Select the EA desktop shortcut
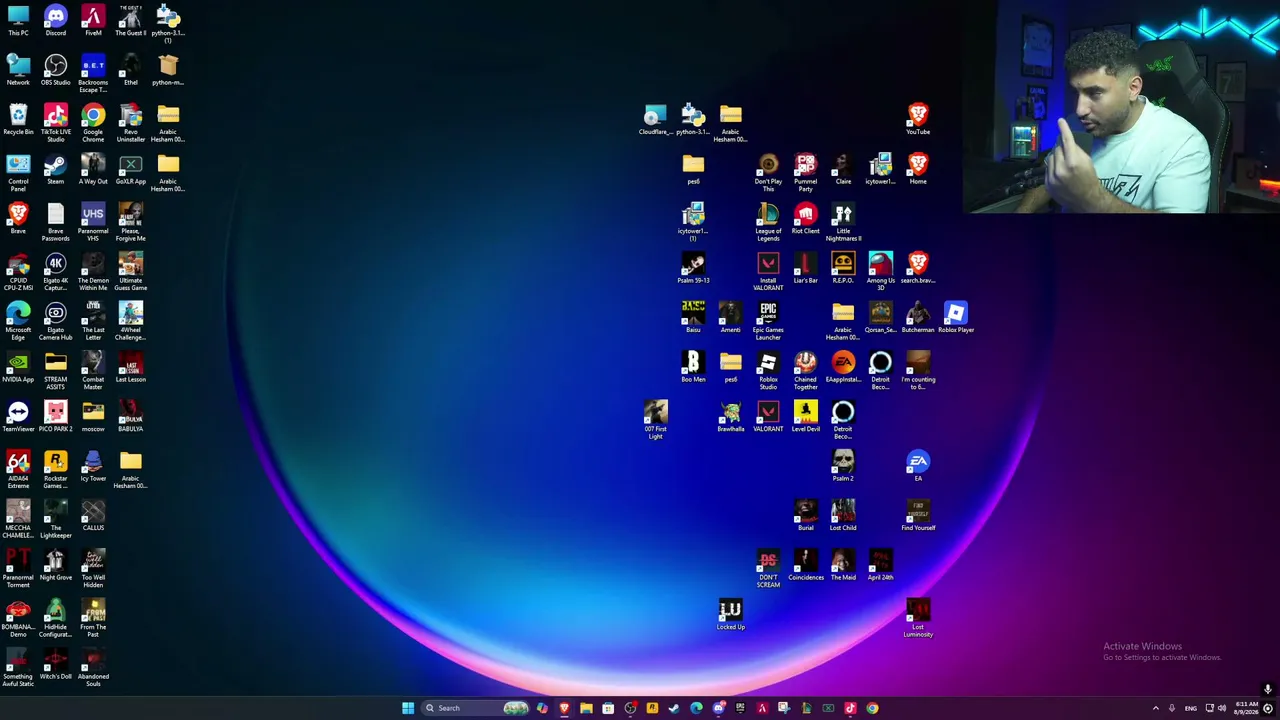 pyautogui.click(x=918, y=466)
